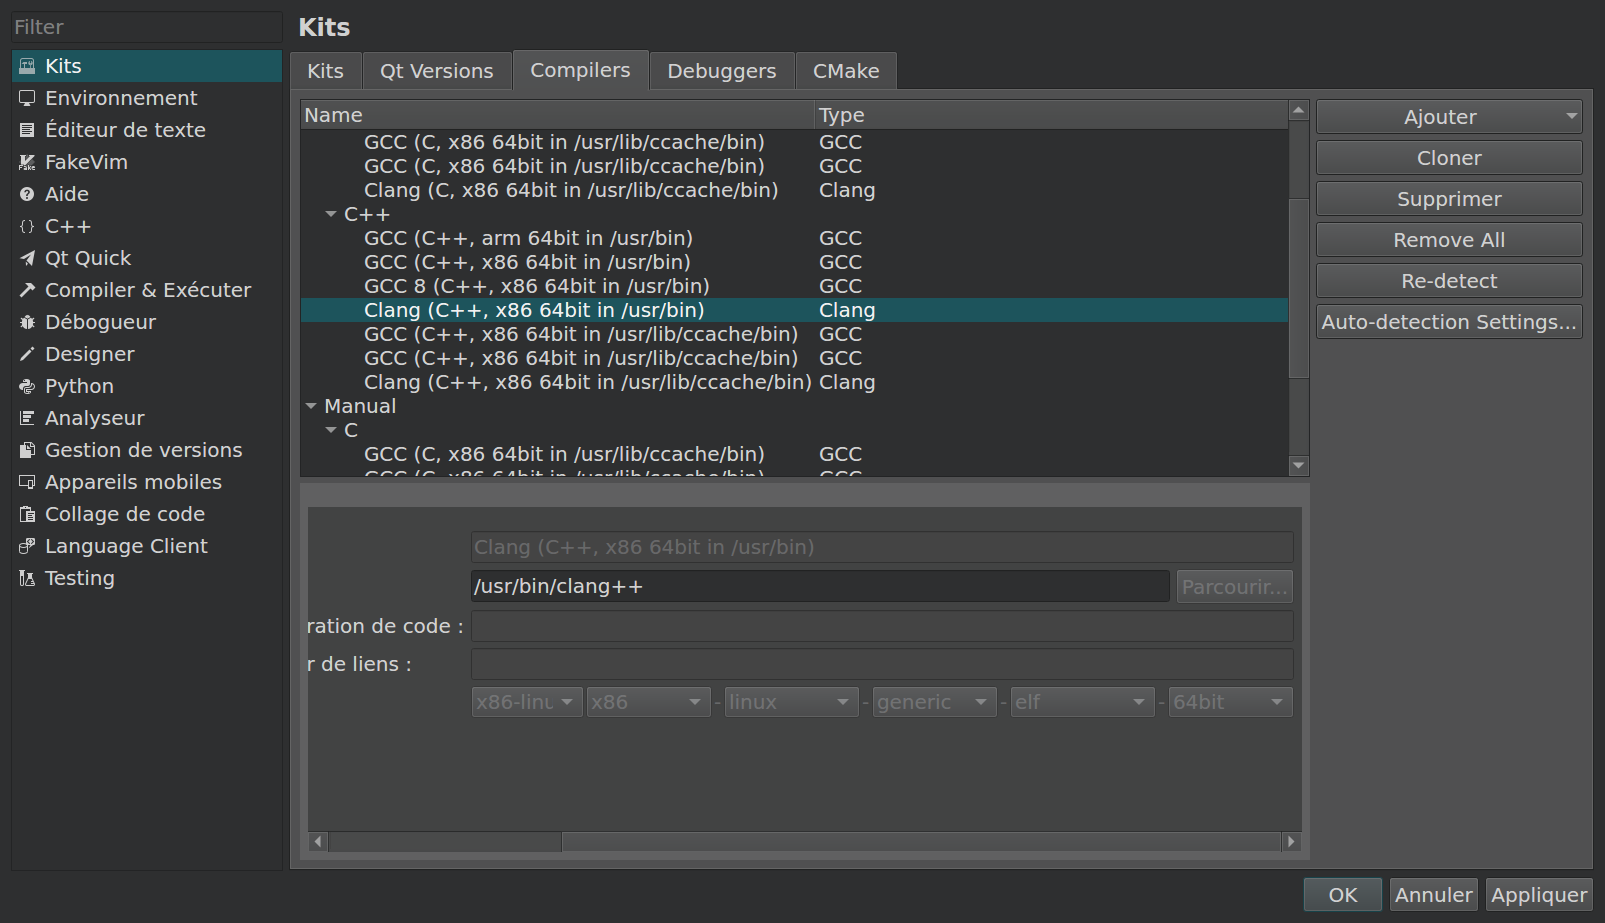
Task: Click the Gestion de versions icon
Action: [x=27, y=450]
